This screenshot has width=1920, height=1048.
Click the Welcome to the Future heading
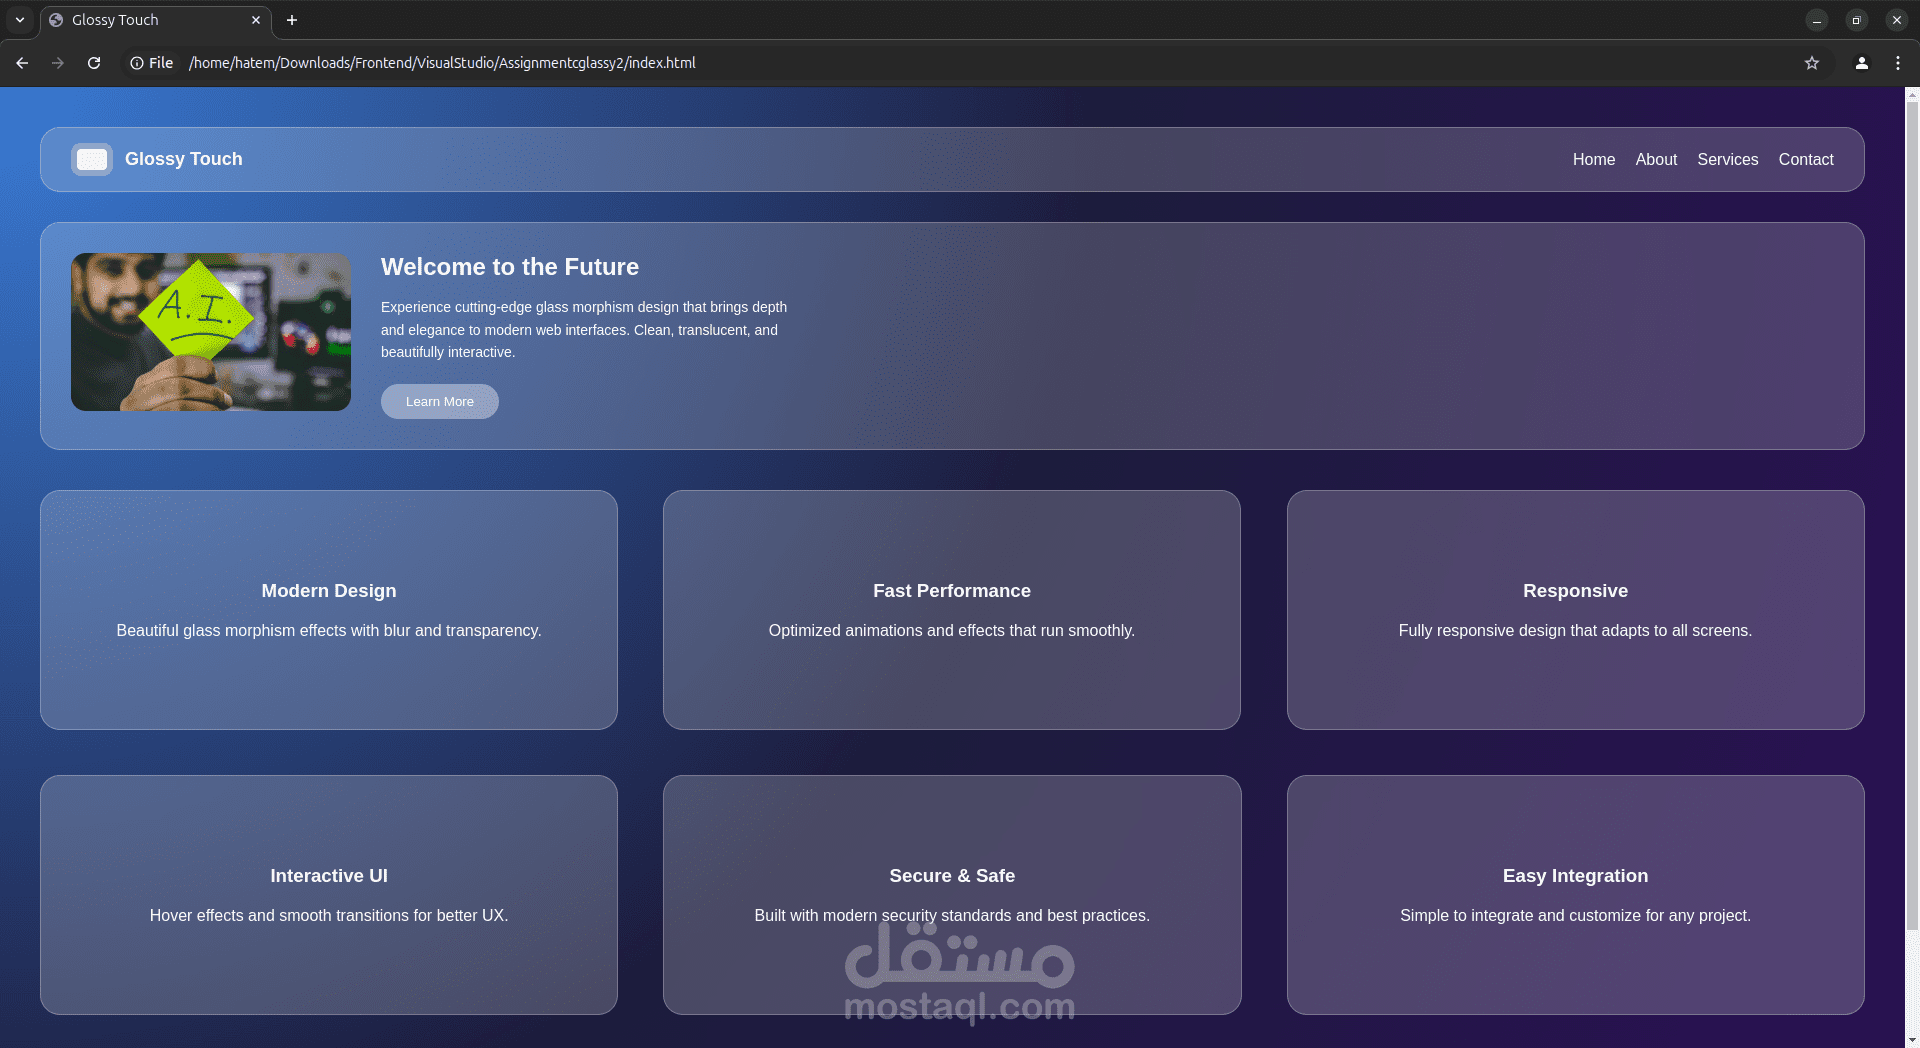point(510,267)
